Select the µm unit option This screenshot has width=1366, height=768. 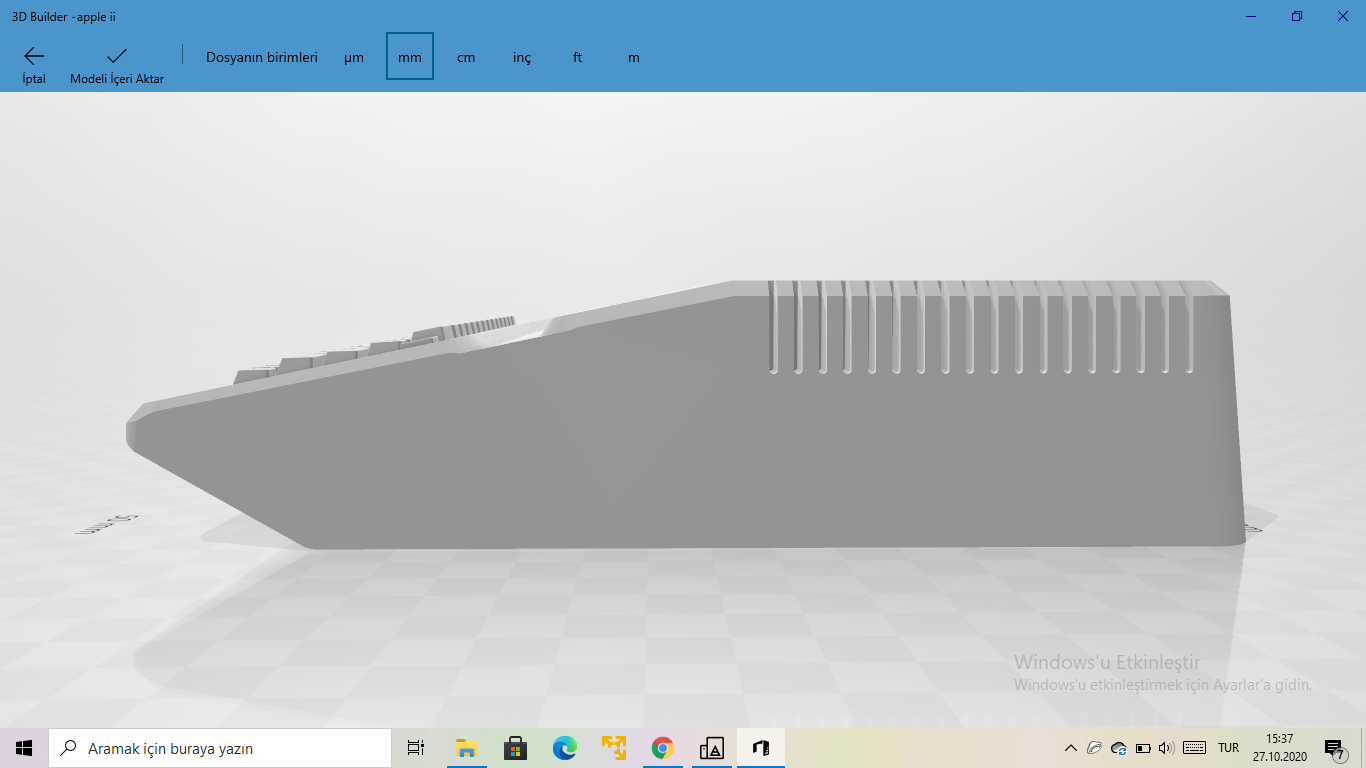[354, 57]
